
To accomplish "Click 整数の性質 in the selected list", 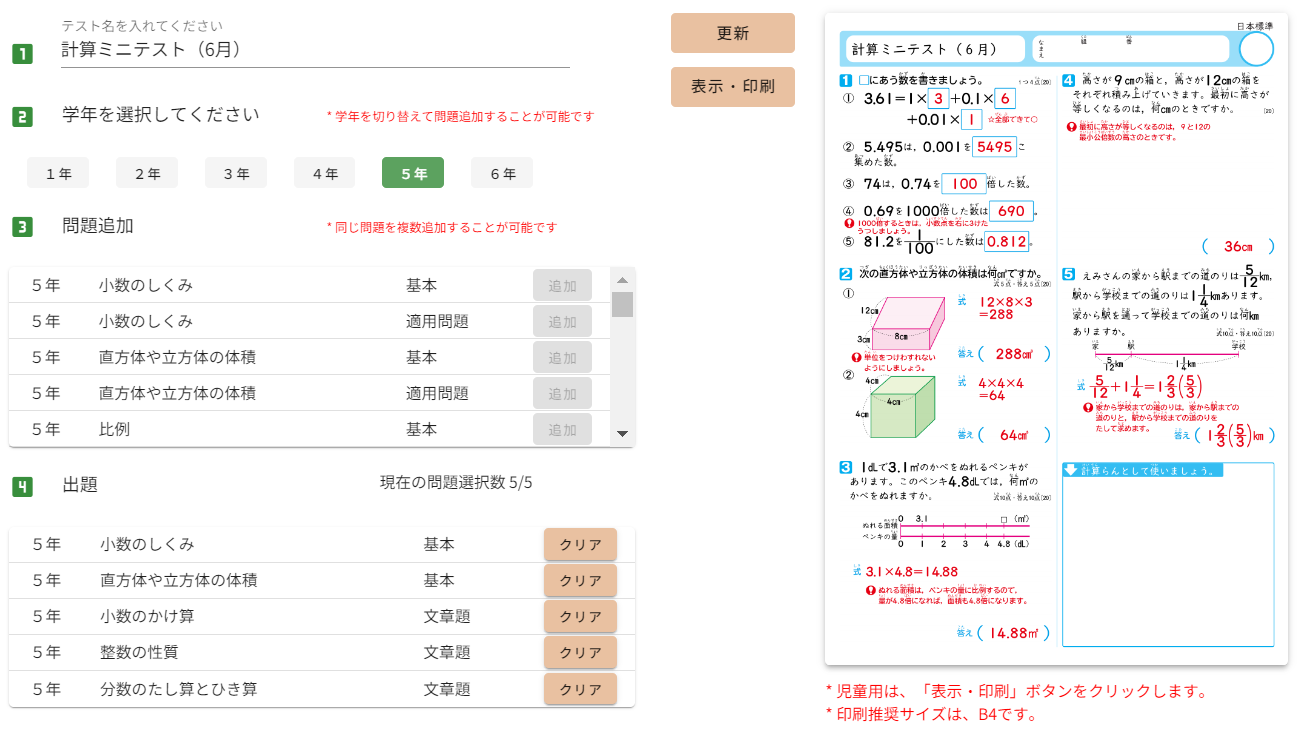I will [x=139, y=652].
